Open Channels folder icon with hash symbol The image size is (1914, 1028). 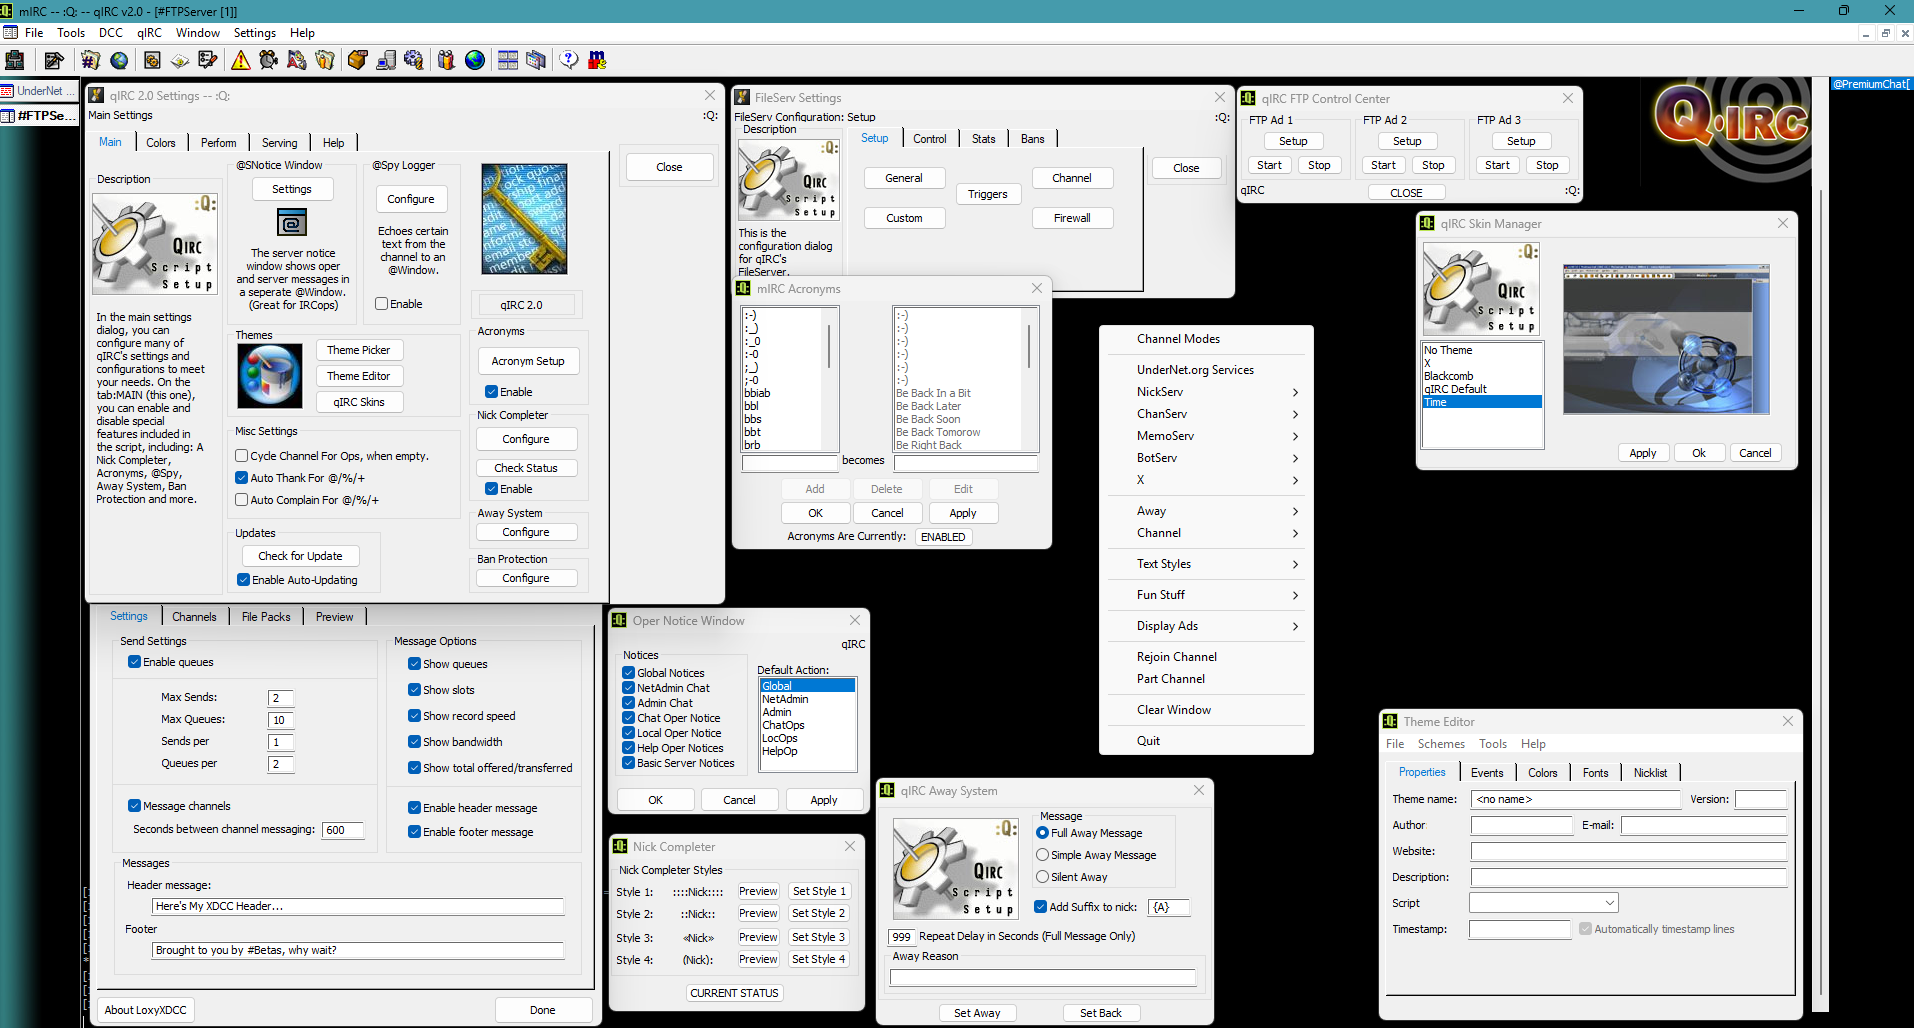coord(91,60)
